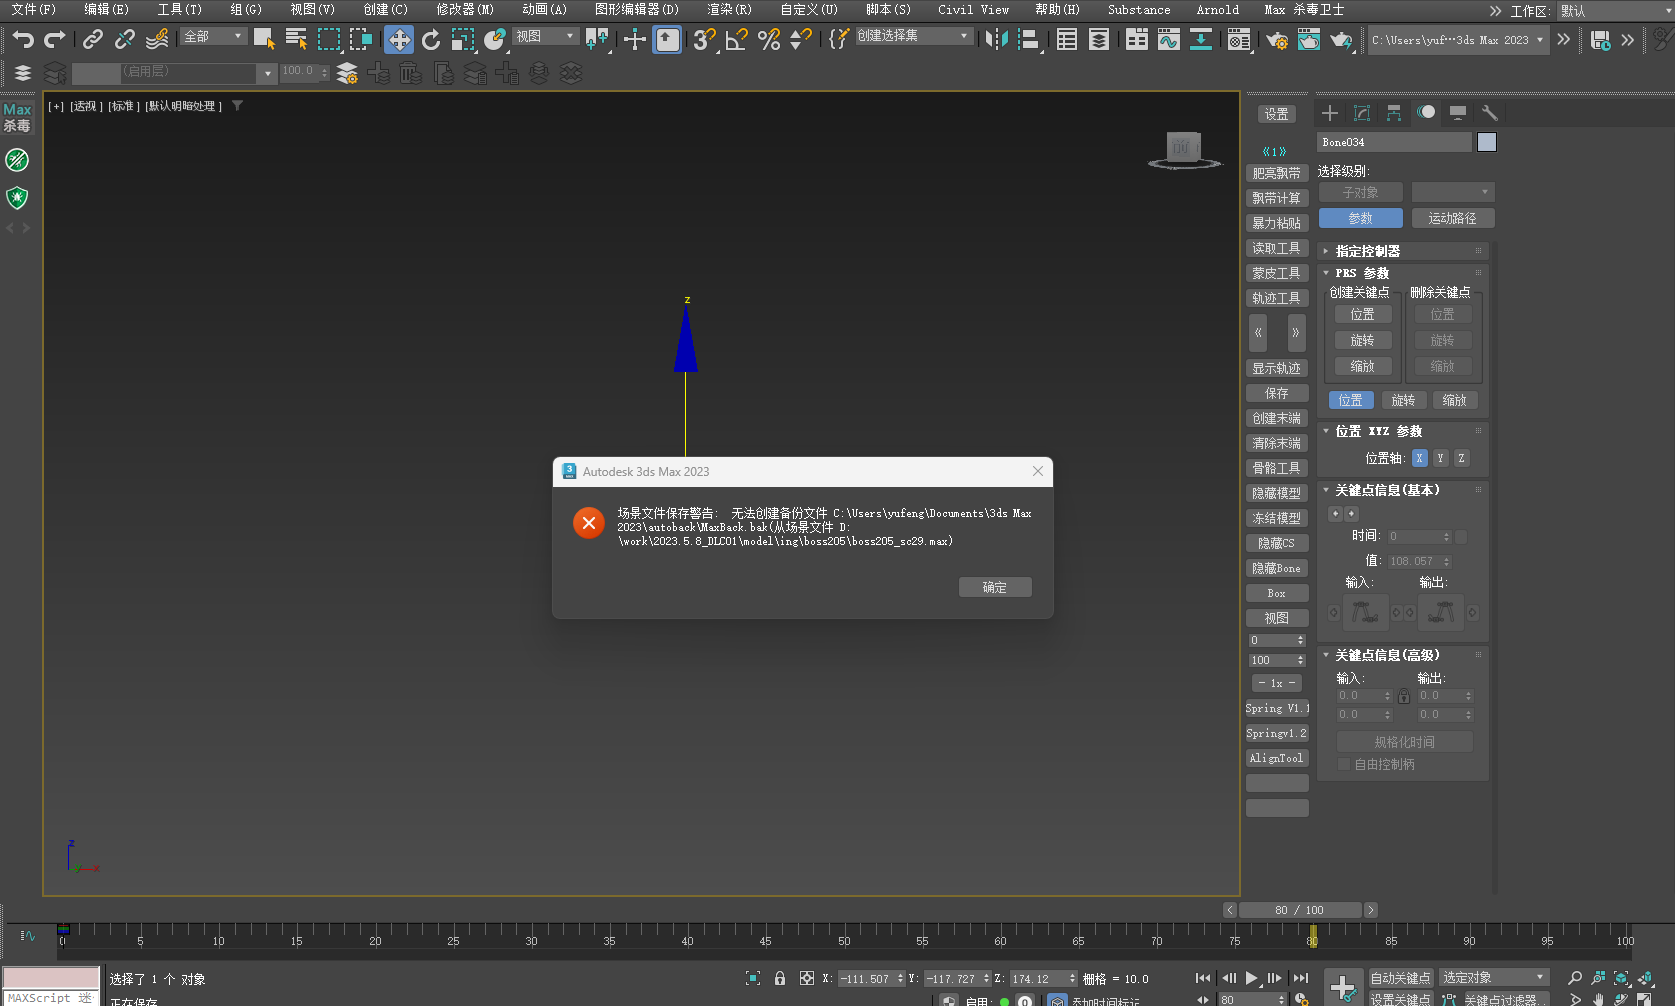Select the X position axis button
Screen dimensions: 1675x1006
[x=1419, y=458]
